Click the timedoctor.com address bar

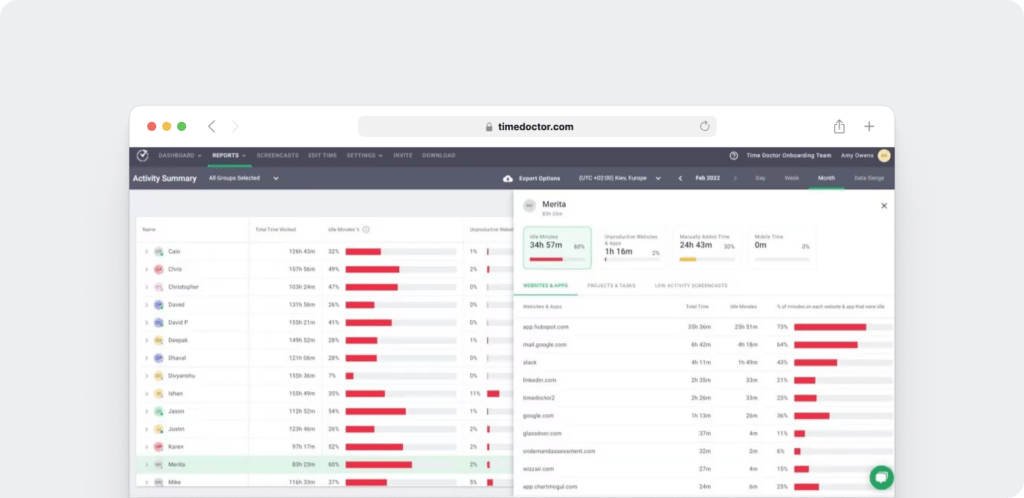[537, 127]
